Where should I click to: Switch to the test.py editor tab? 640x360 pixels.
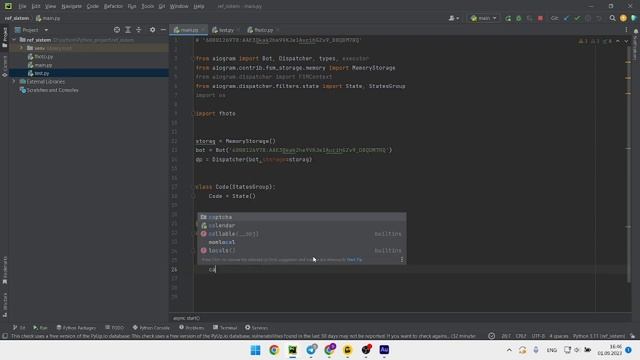[x=226, y=30]
